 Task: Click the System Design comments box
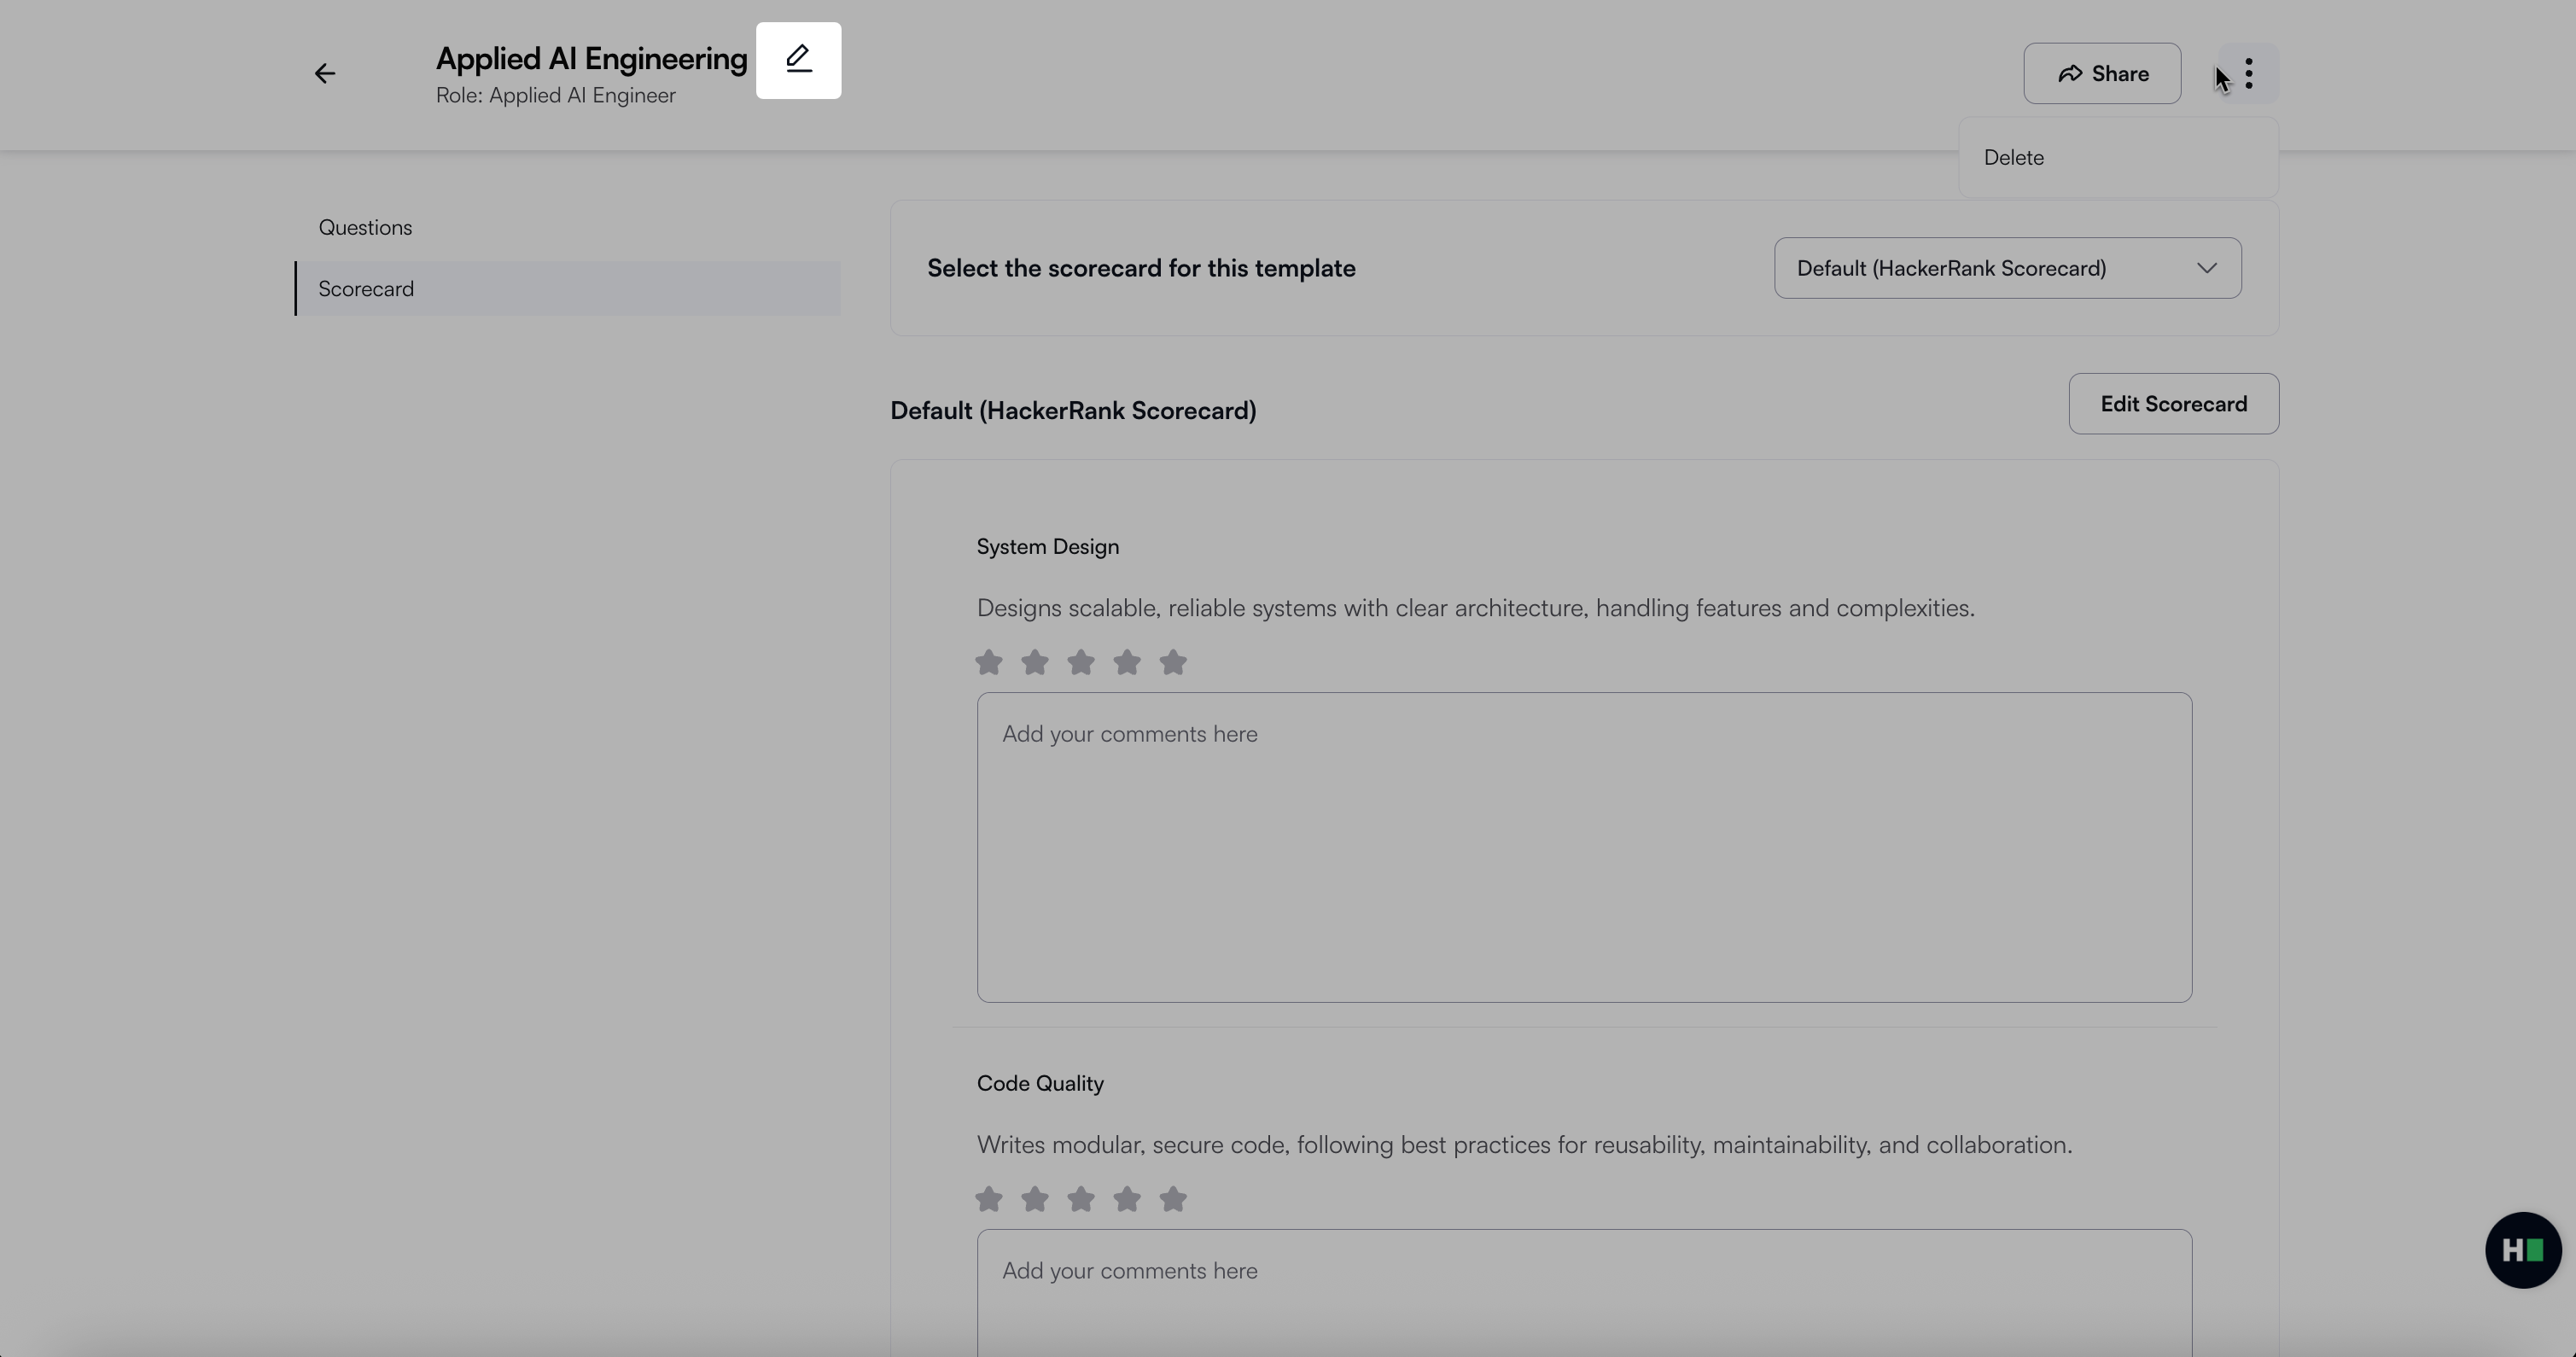click(x=1584, y=847)
